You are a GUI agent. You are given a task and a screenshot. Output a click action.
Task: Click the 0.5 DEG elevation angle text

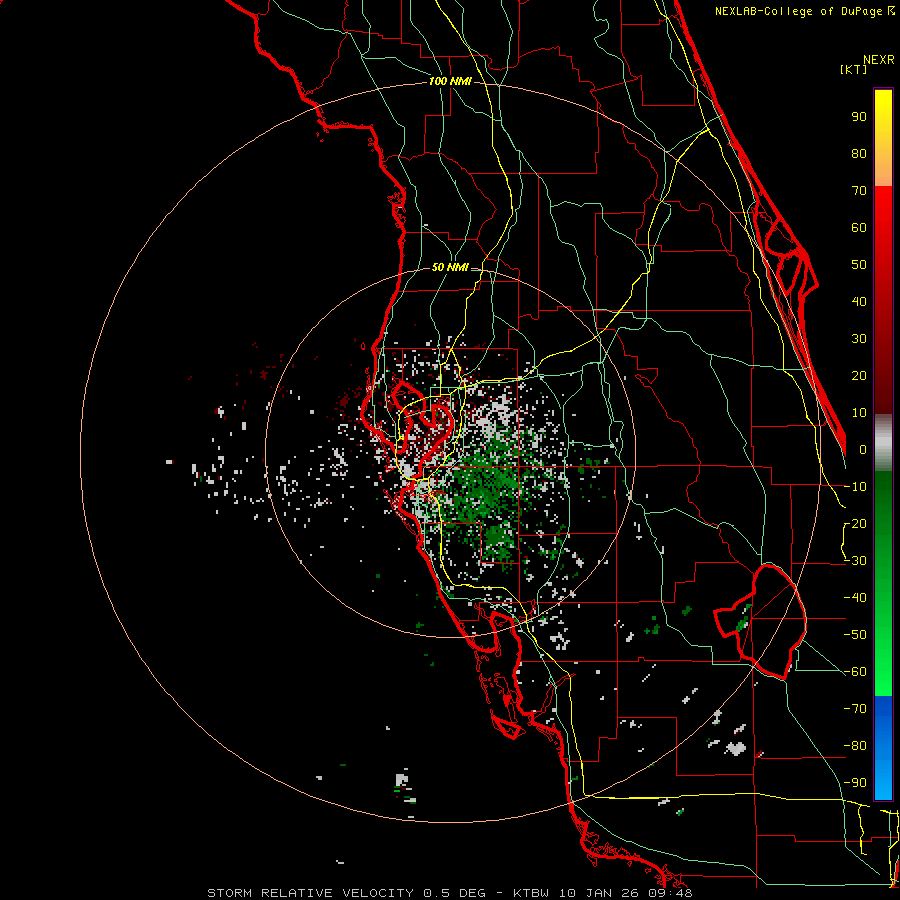pyautogui.click(x=454, y=893)
